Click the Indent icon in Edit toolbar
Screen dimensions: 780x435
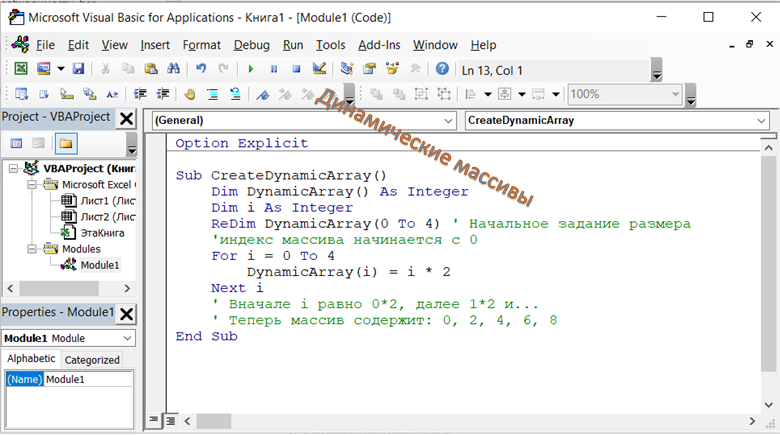pos(140,94)
